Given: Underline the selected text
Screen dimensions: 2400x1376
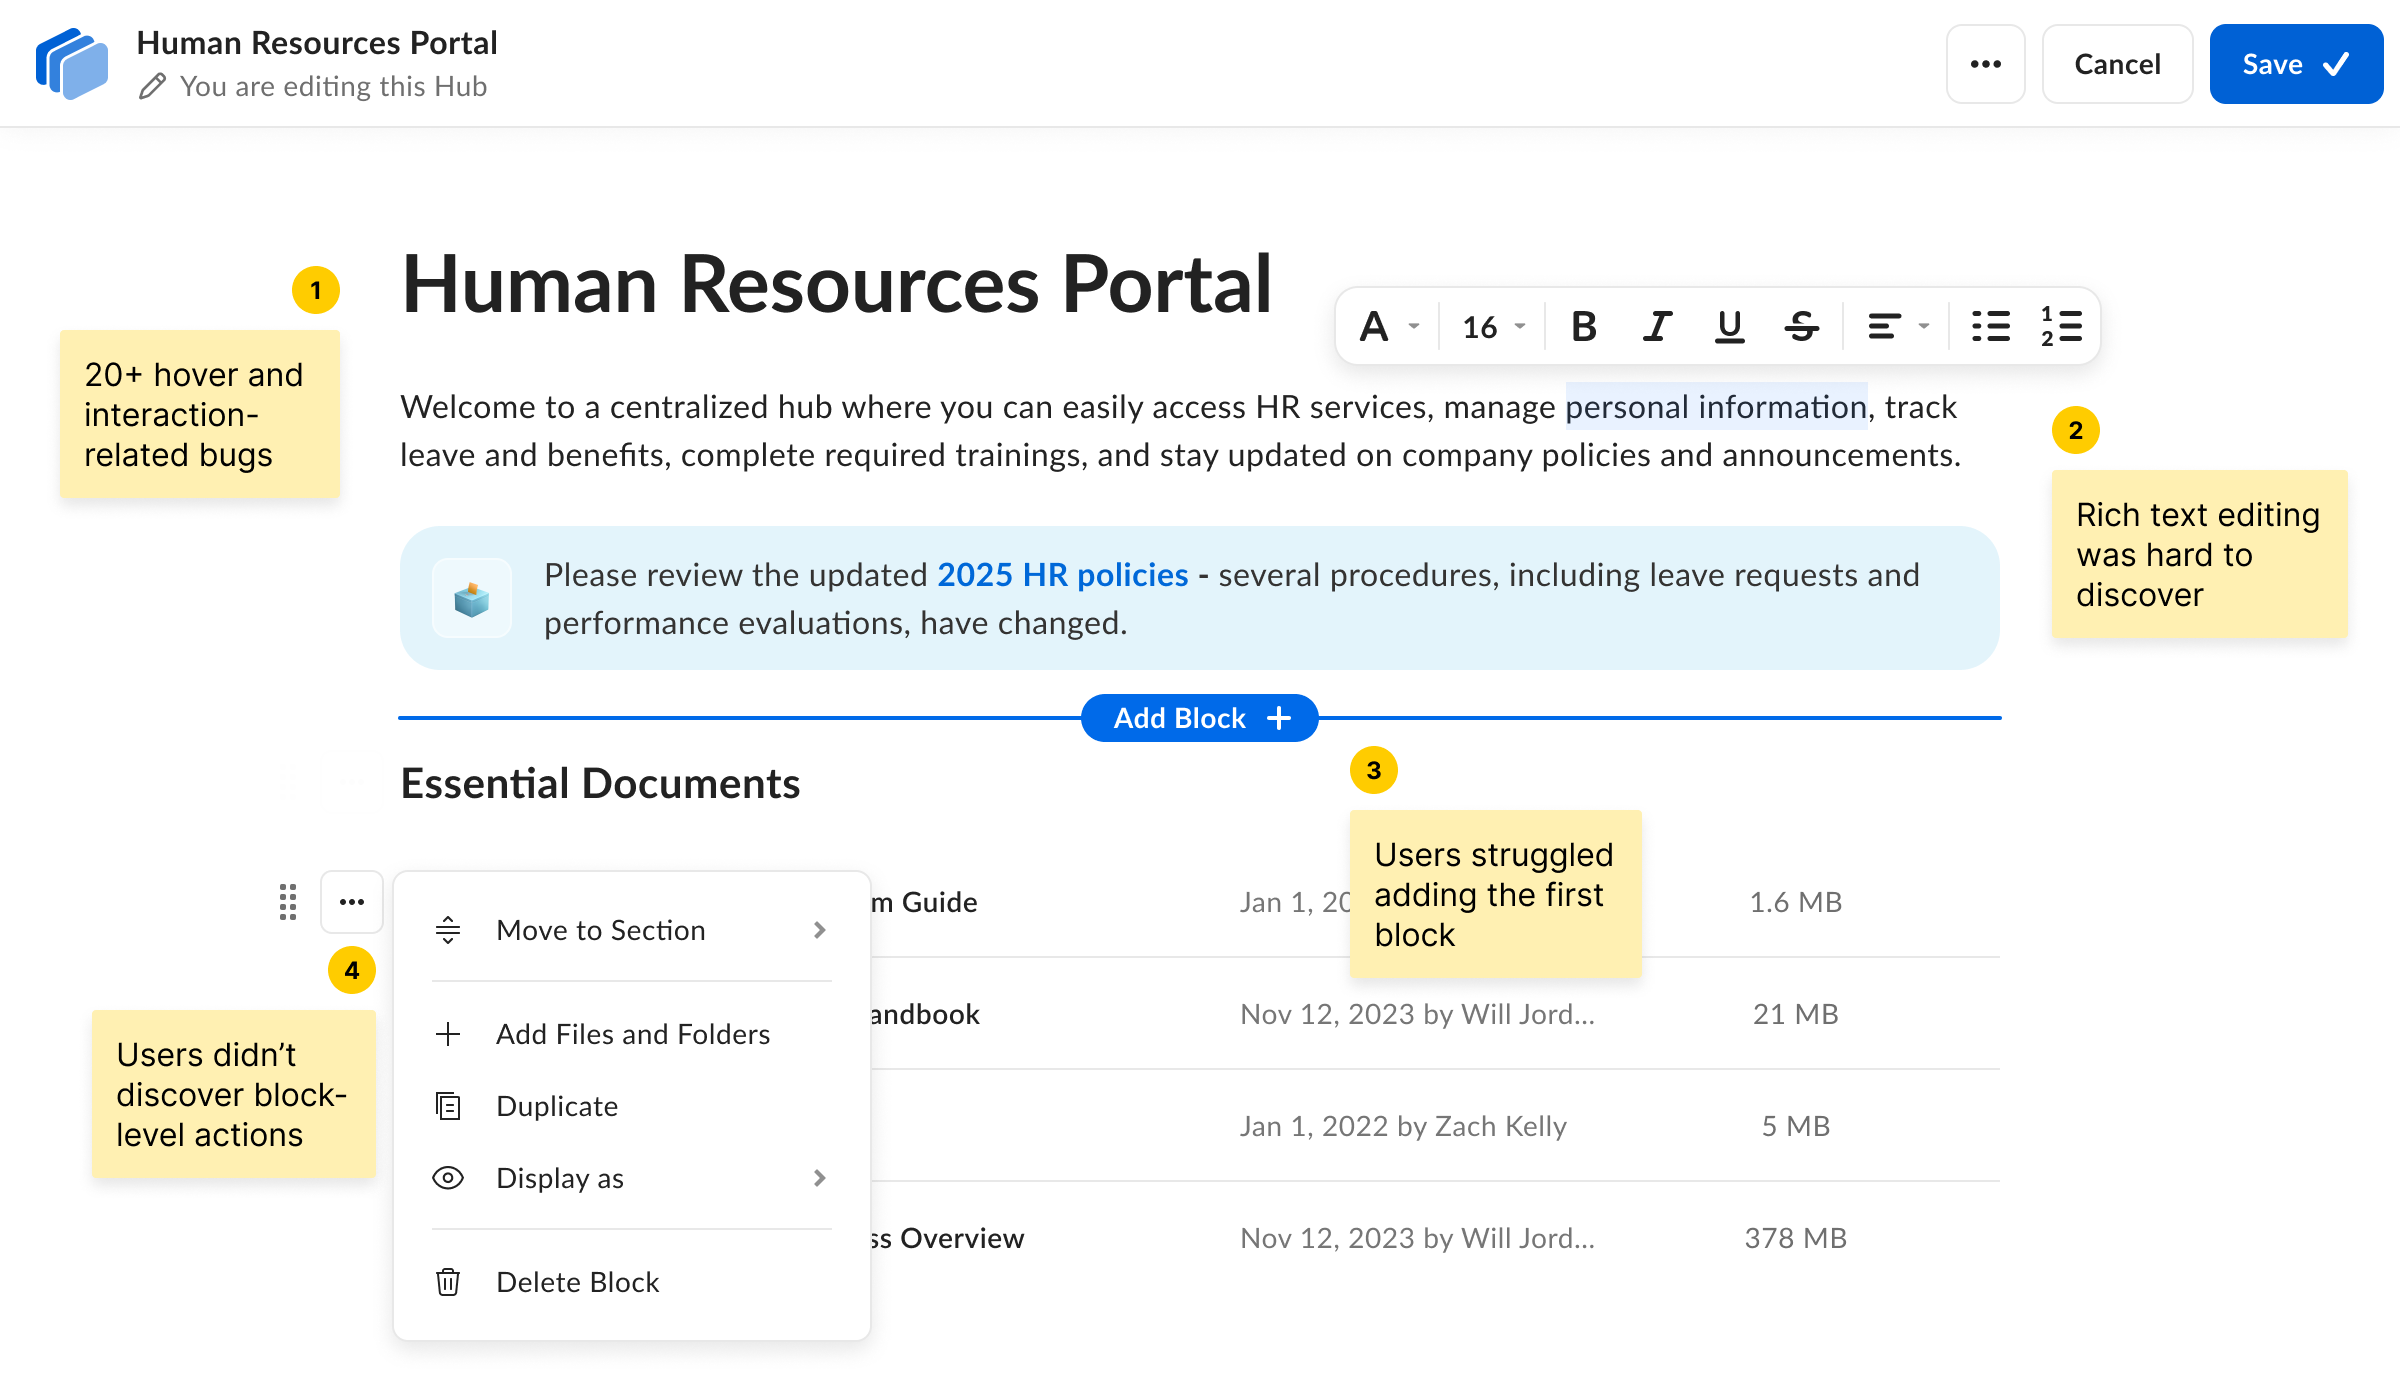Looking at the screenshot, I should (x=1729, y=326).
